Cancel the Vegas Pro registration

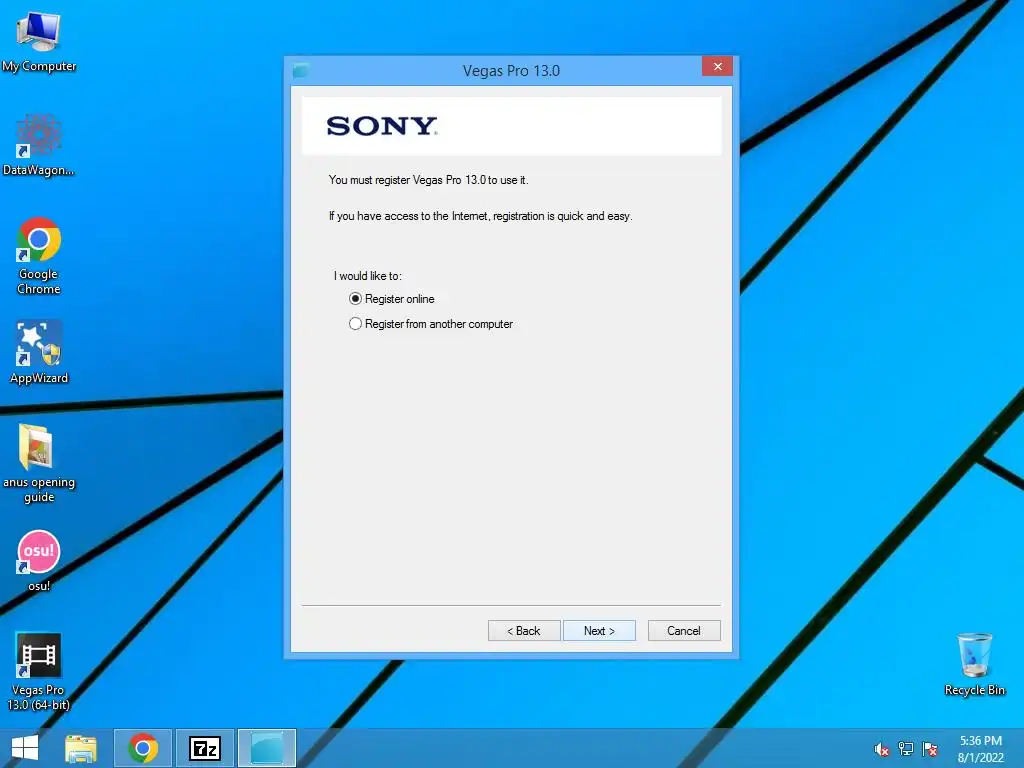(684, 630)
